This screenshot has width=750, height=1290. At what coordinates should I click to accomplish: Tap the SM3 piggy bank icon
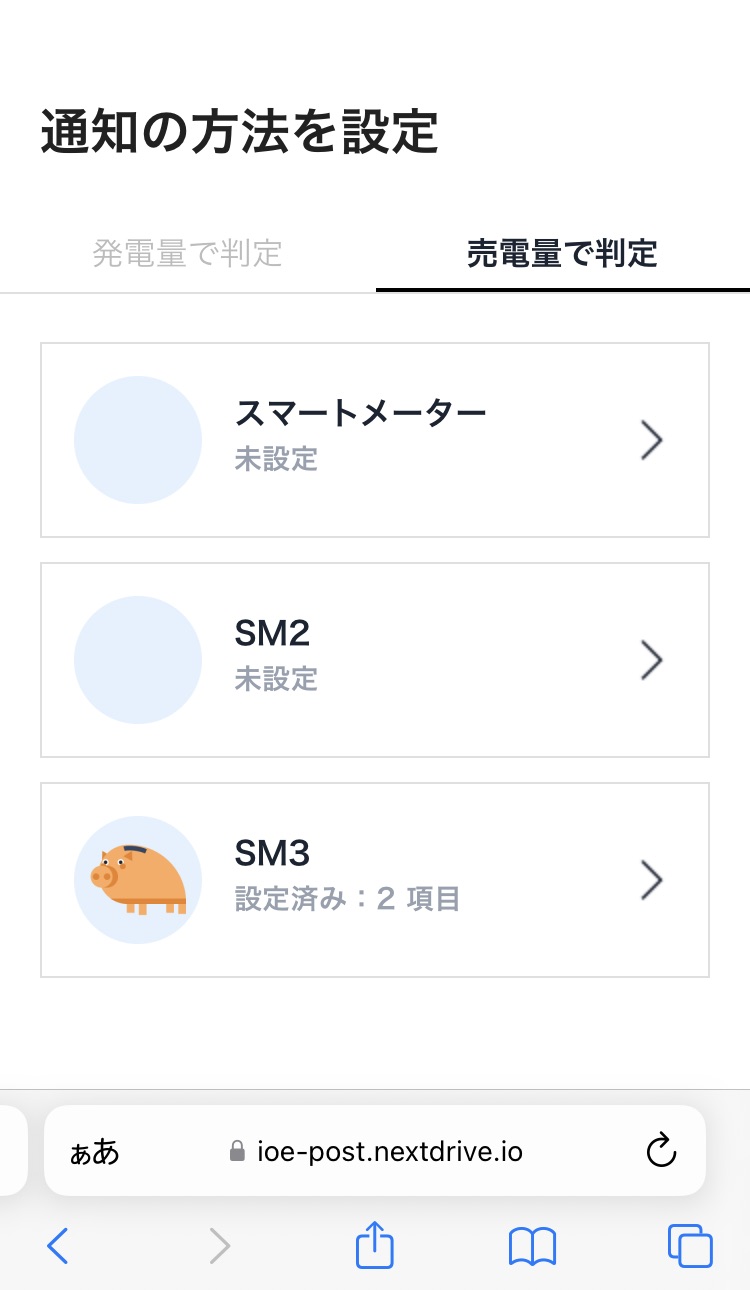pyautogui.click(x=138, y=880)
